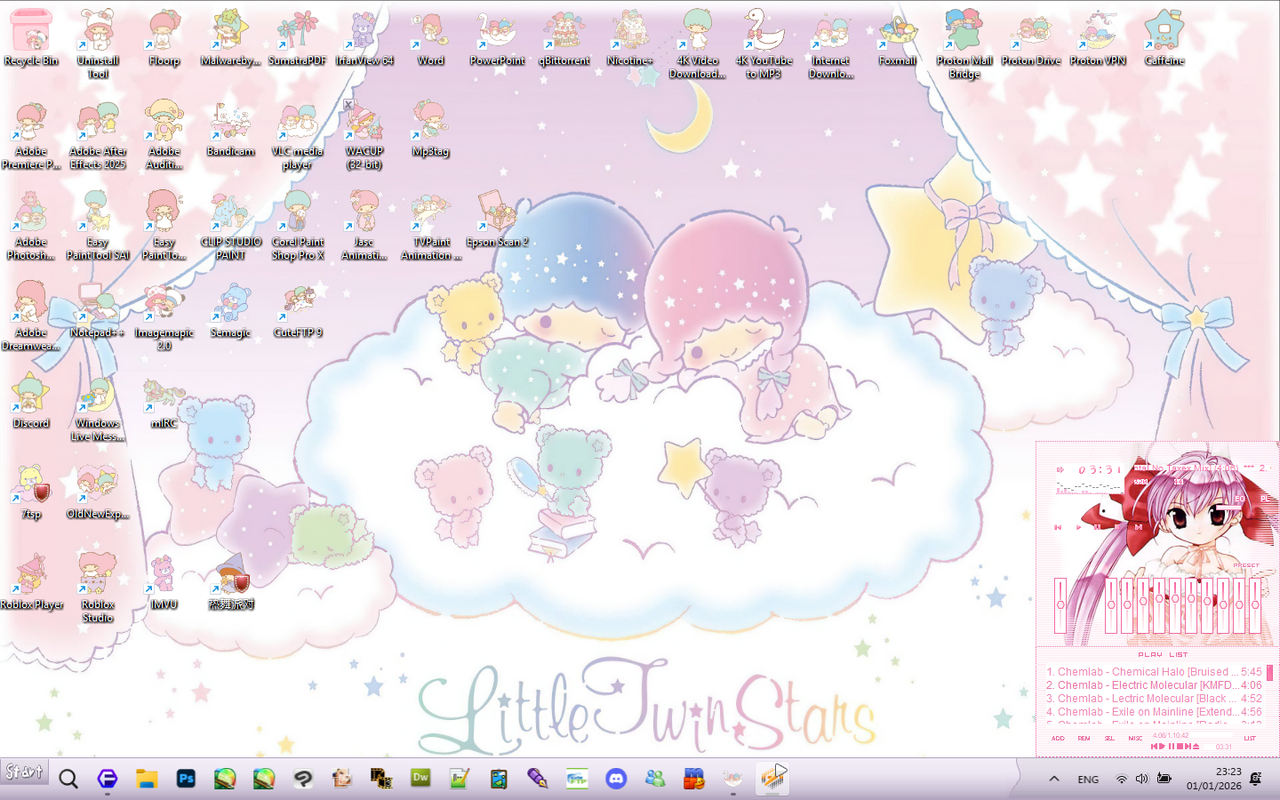The width and height of the screenshot is (1280, 800).
Task: Open Adobe After Effects 2025 shortcut
Action: coord(97,136)
